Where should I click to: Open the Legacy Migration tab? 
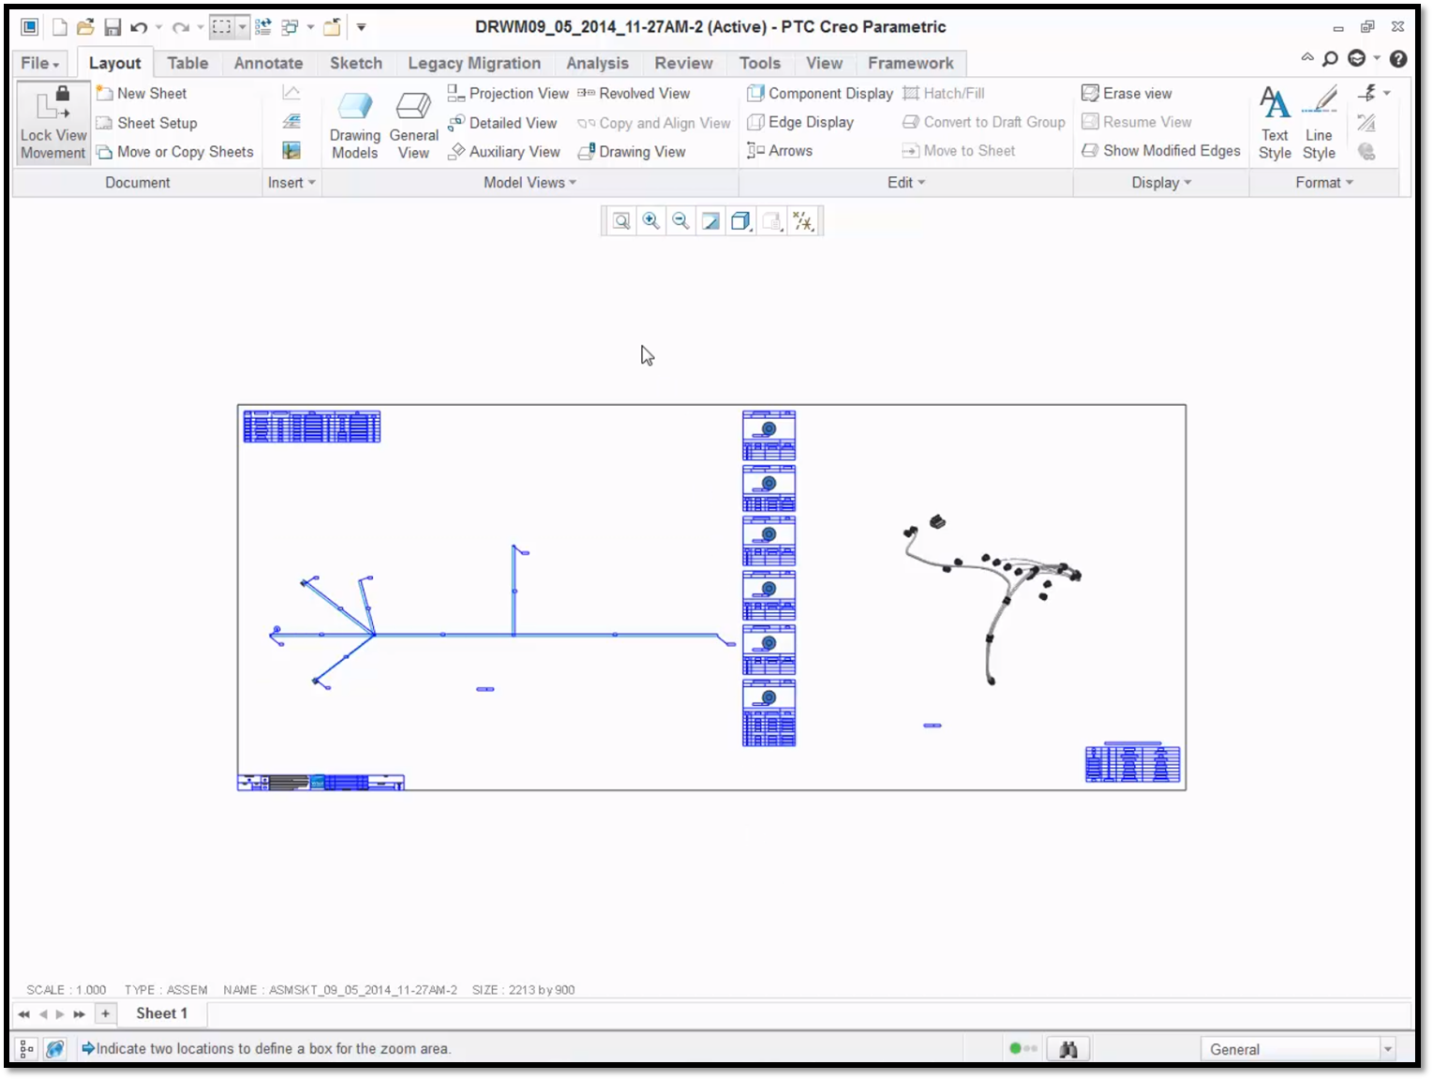474,63
